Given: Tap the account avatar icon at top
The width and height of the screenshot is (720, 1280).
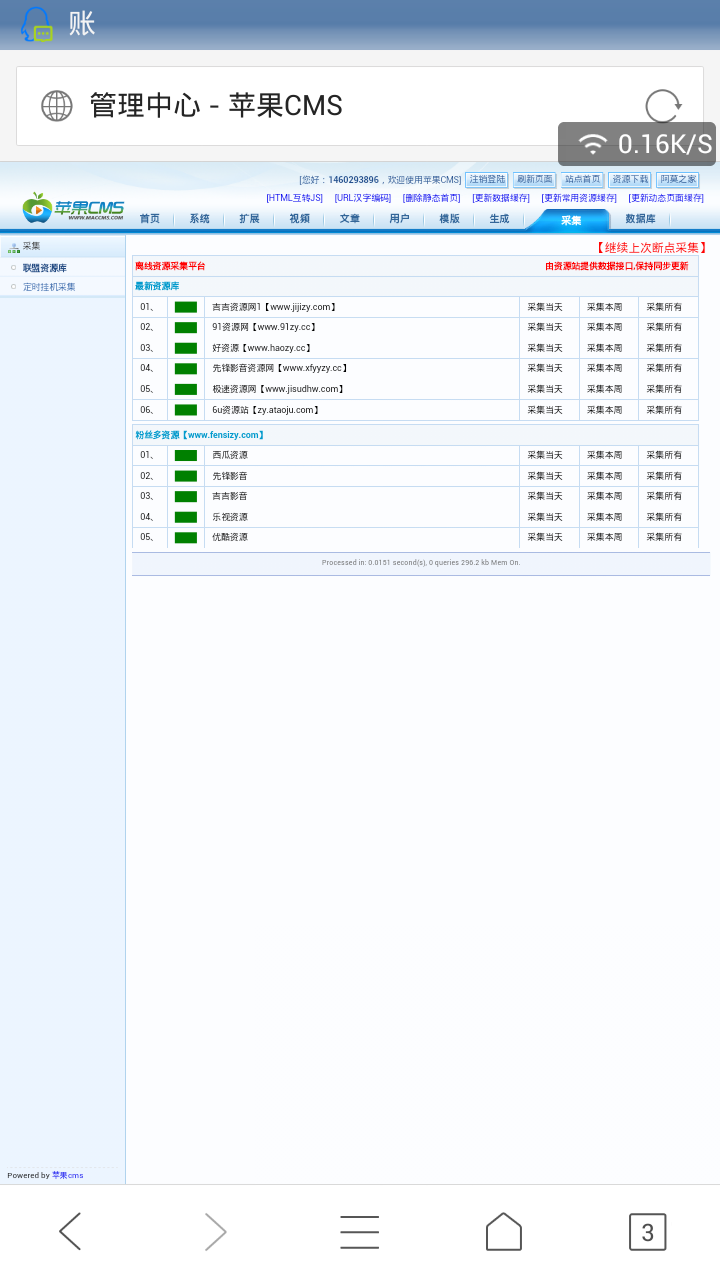Looking at the screenshot, I should (x=36, y=24).
